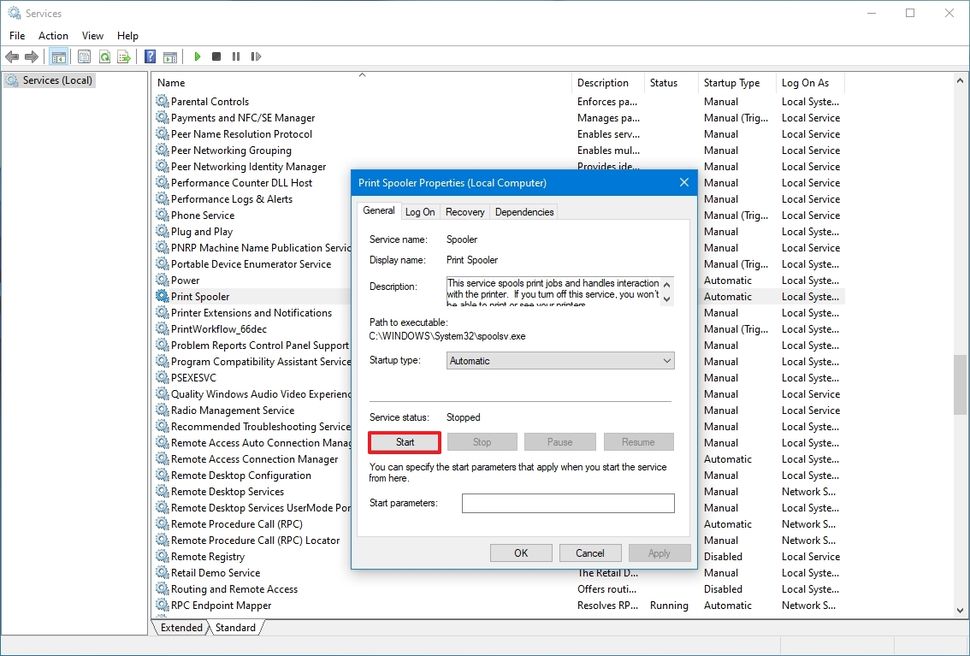Go back using the navigation arrow icon
The image size is (970, 656).
click(11, 57)
